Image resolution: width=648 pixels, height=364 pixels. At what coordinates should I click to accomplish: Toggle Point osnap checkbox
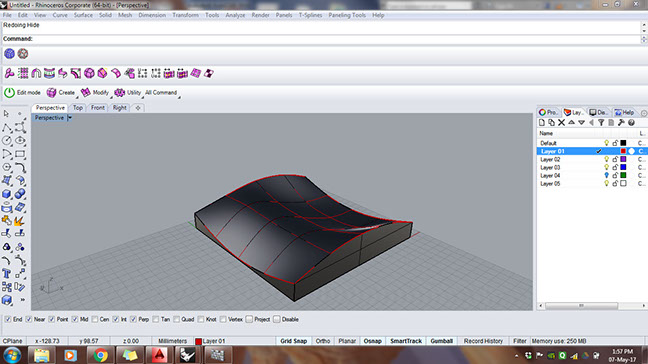(52, 319)
